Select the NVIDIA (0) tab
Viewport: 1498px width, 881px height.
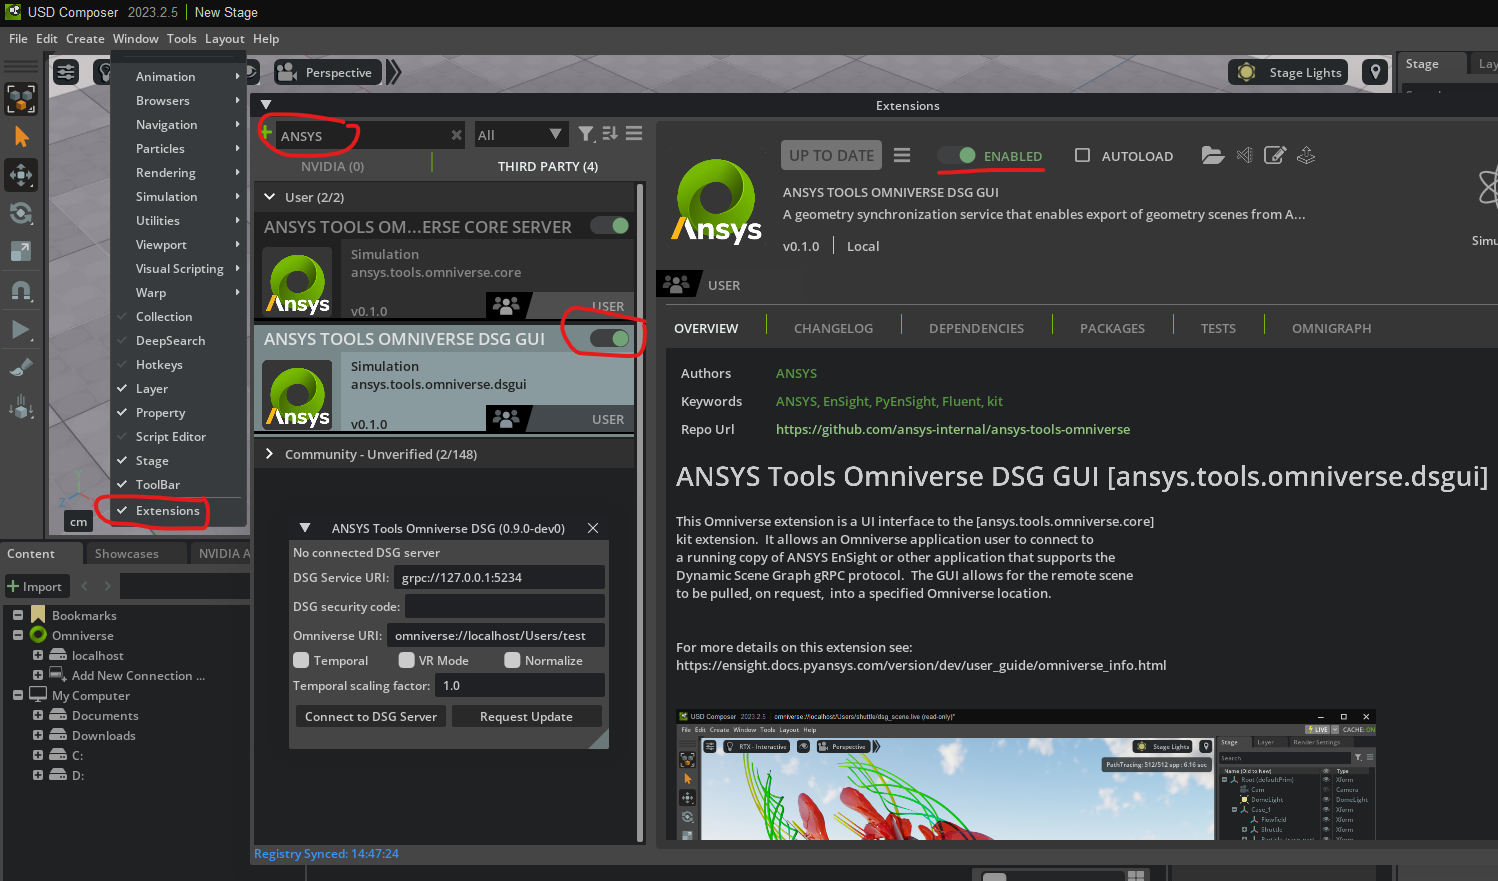click(x=332, y=166)
